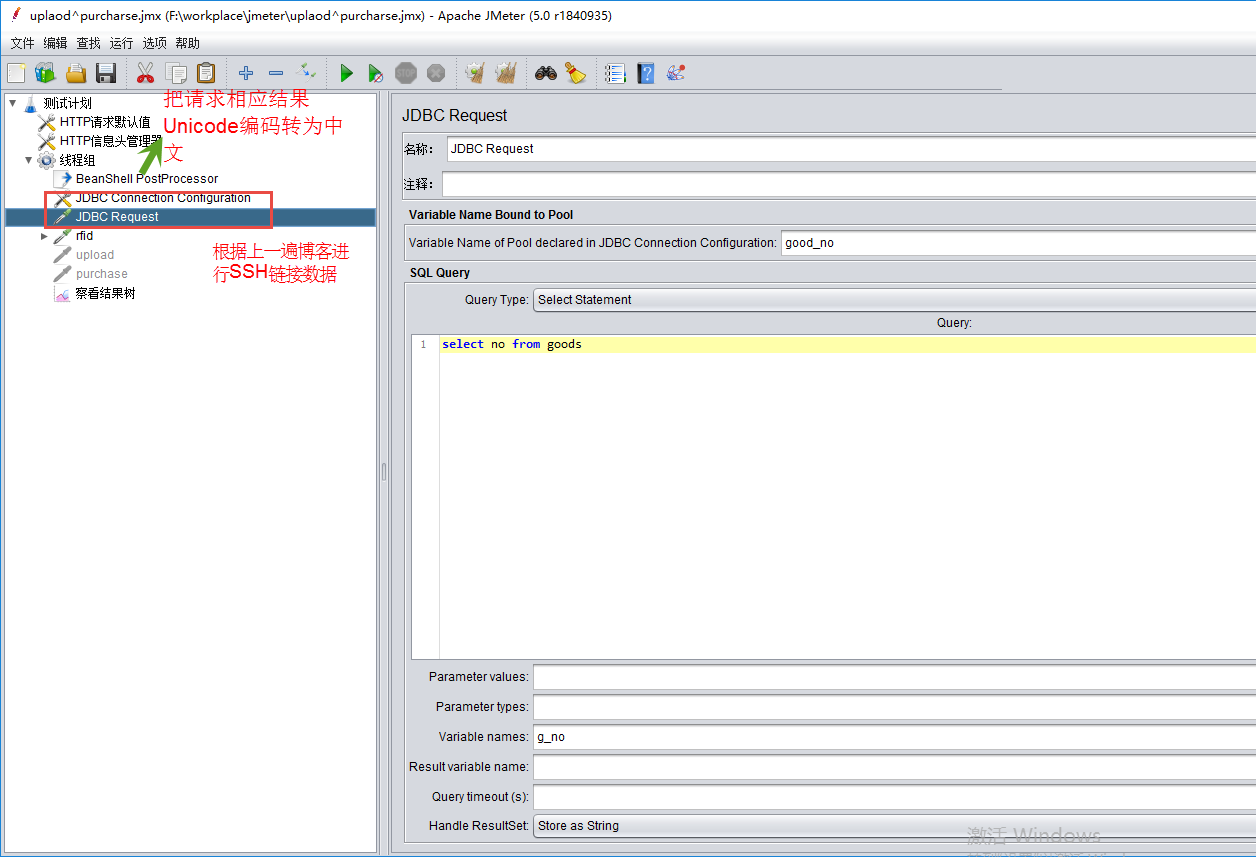1256x857 pixels.
Task: Toggle the selected element with the Toggle icon
Action: coord(306,72)
